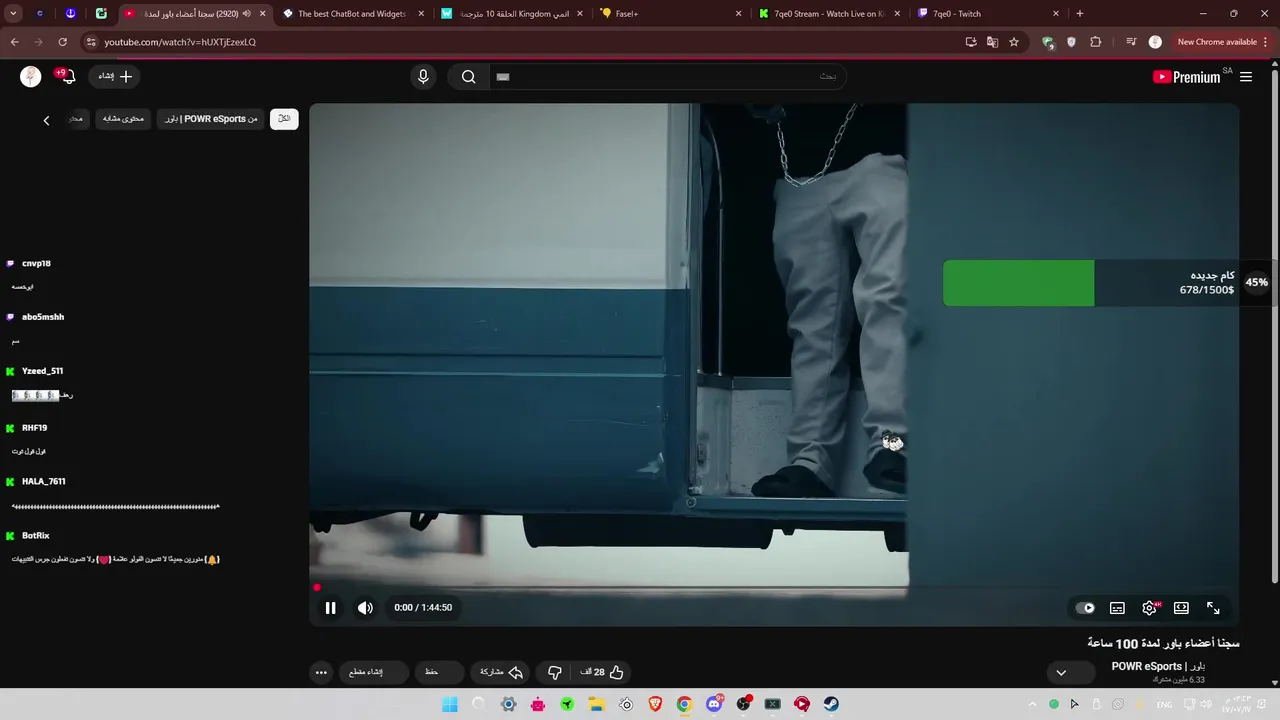Open the POWR eSports channel link
The height and width of the screenshot is (720, 1280).
pos(1158,667)
